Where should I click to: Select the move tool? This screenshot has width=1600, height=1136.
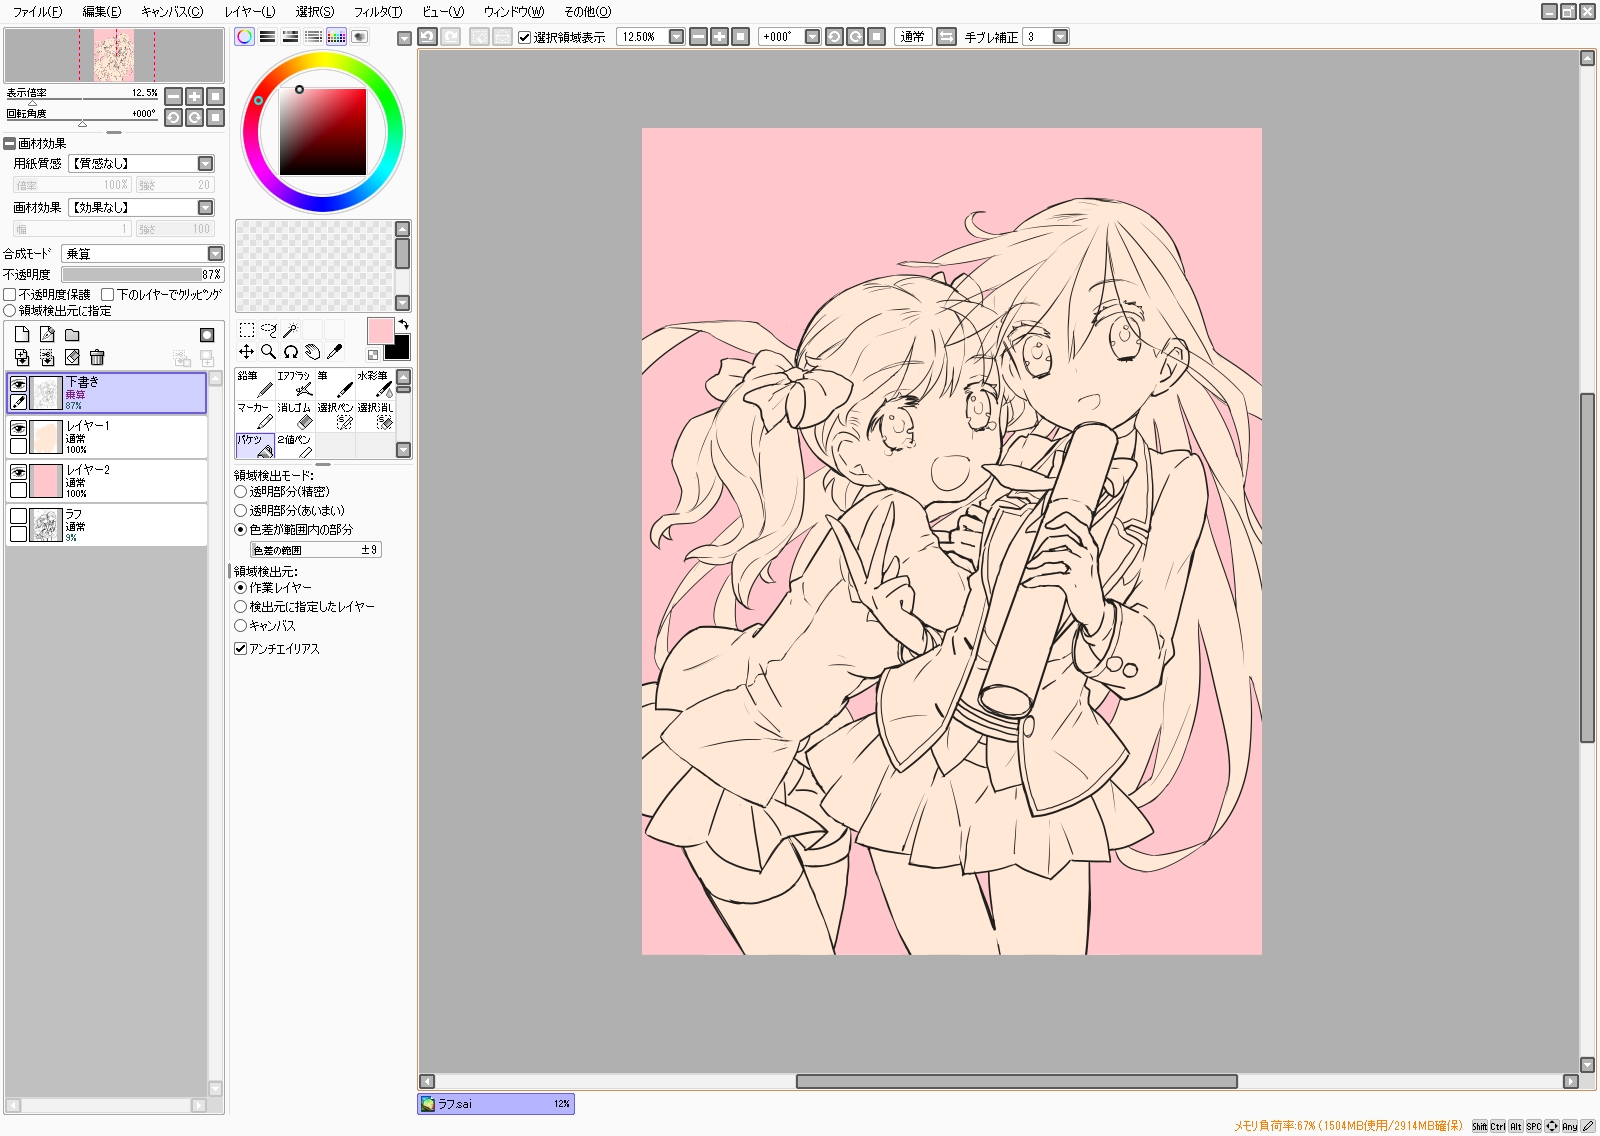click(x=246, y=351)
